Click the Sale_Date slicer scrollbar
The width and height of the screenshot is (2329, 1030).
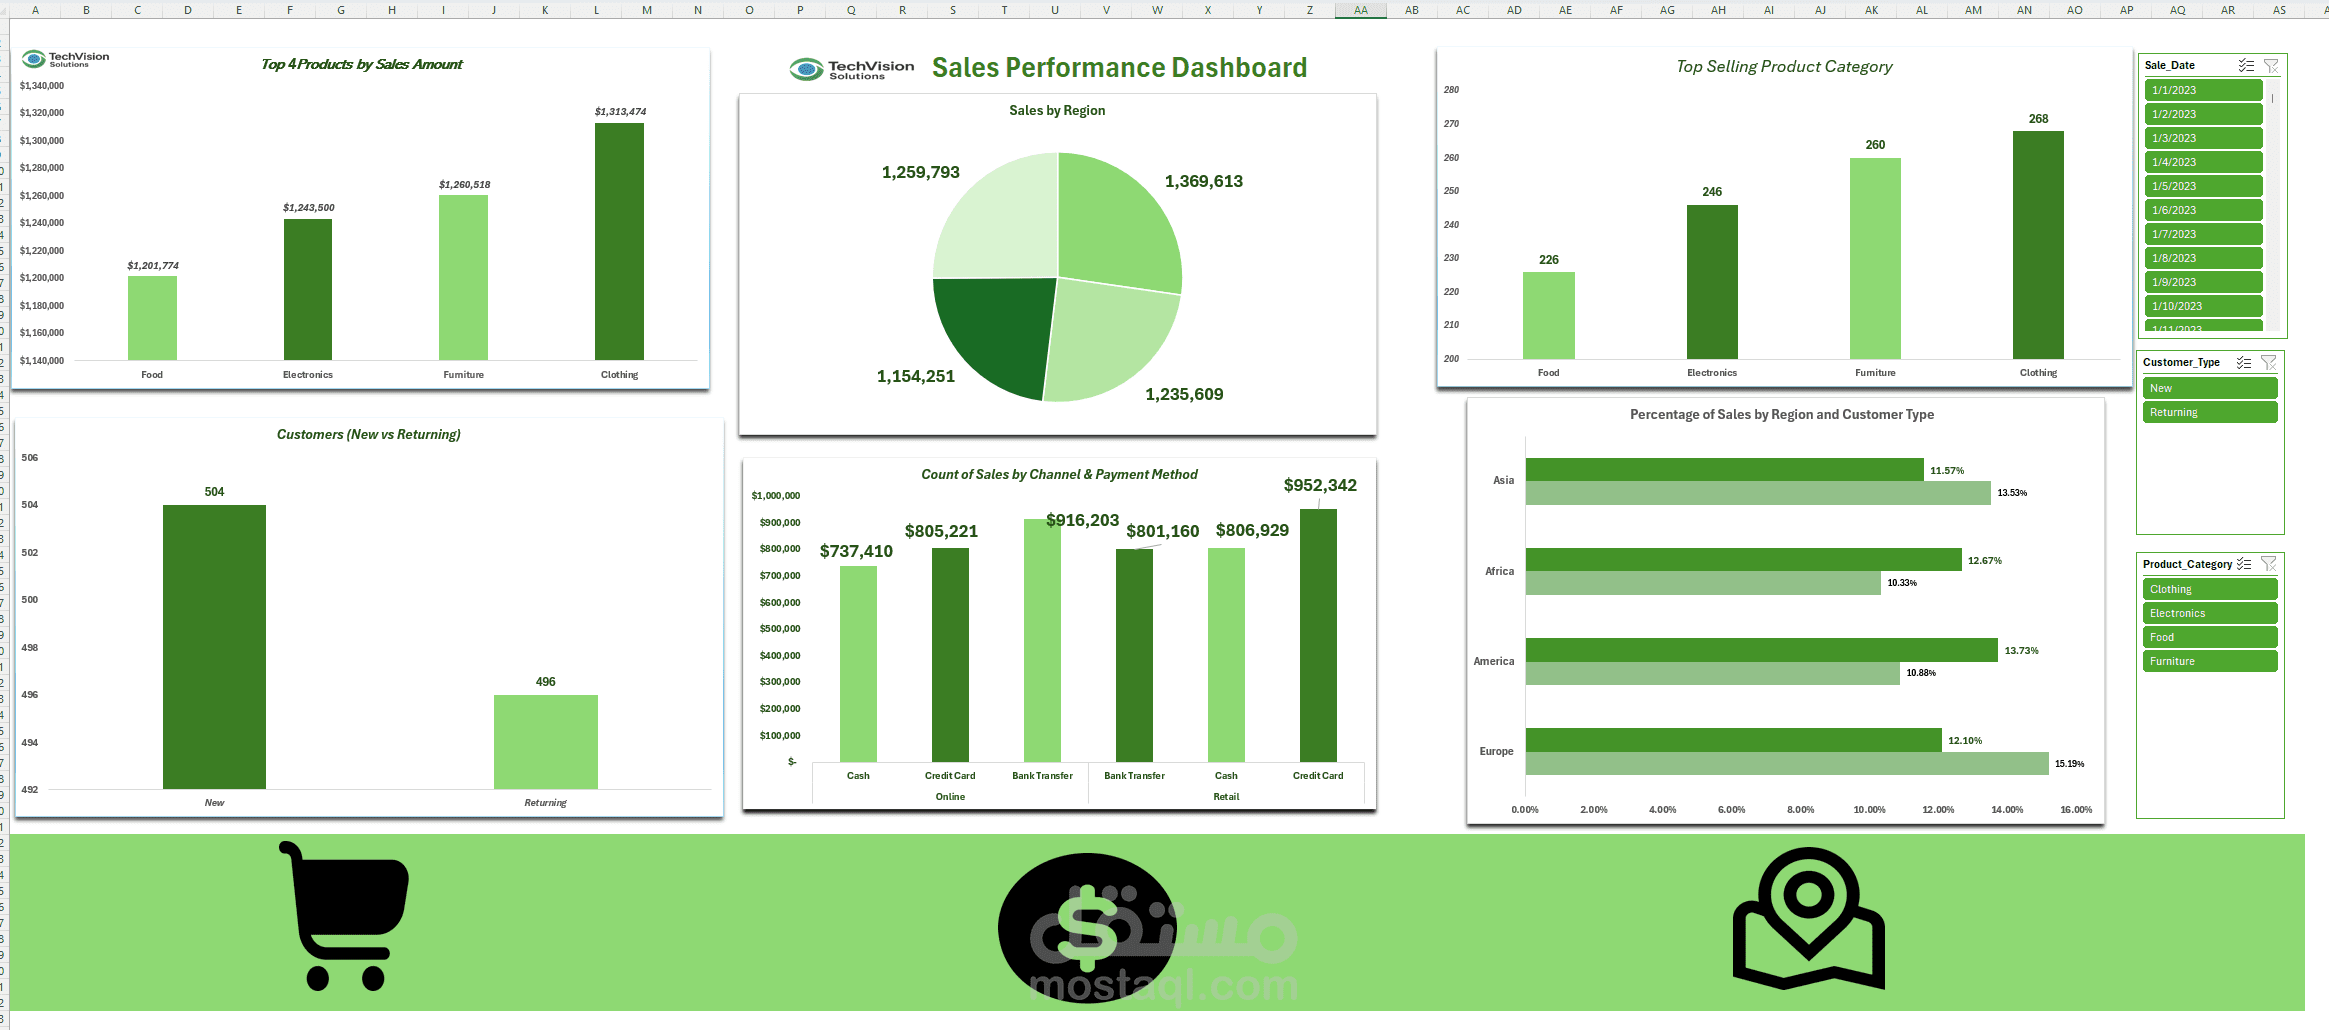(x=2273, y=205)
